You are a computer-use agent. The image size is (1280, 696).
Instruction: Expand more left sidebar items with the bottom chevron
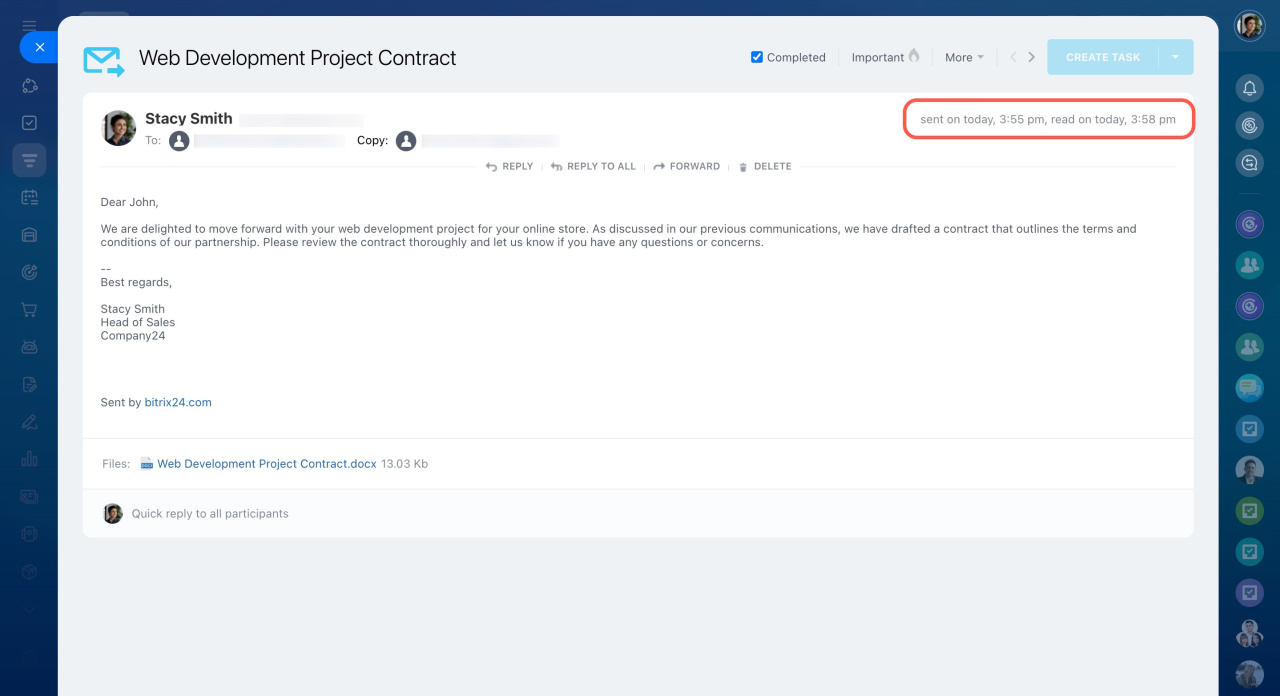tap(29, 610)
